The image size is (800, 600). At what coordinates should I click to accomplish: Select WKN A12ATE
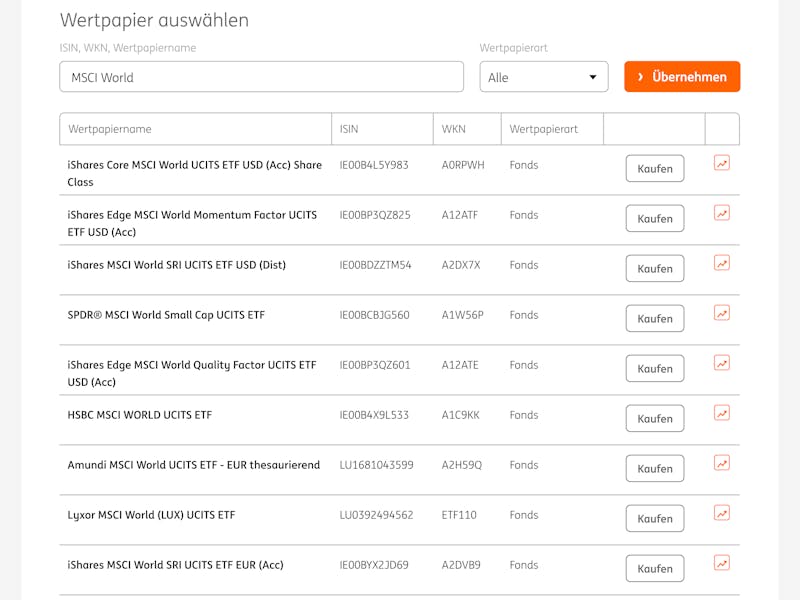(460, 365)
